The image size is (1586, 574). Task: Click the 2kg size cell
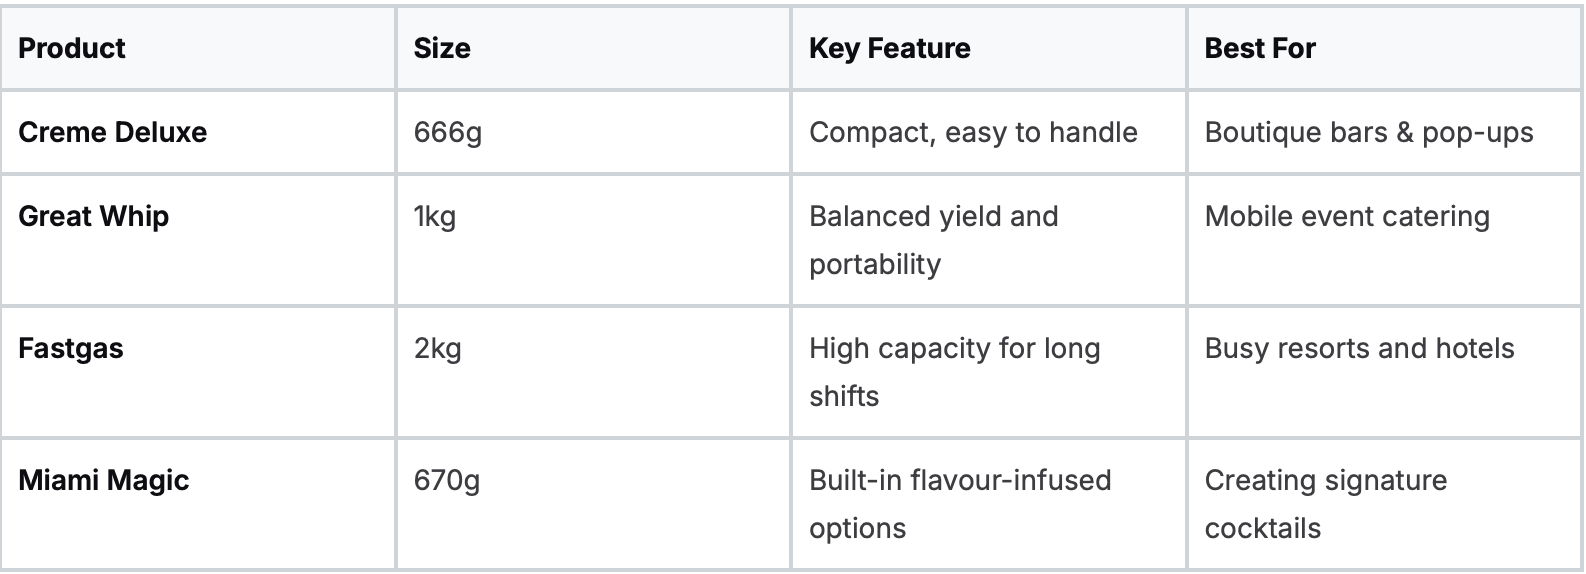(x=437, y=348)
